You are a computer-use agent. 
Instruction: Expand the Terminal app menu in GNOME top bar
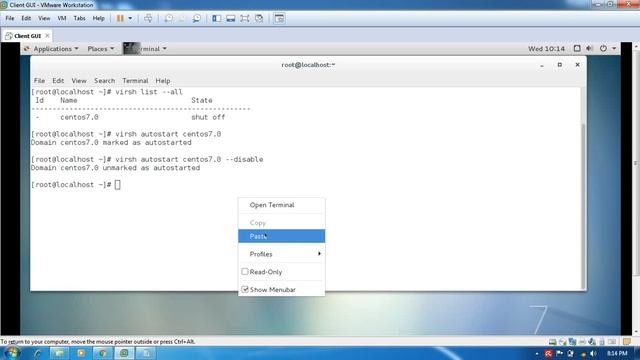pos(145,49)
